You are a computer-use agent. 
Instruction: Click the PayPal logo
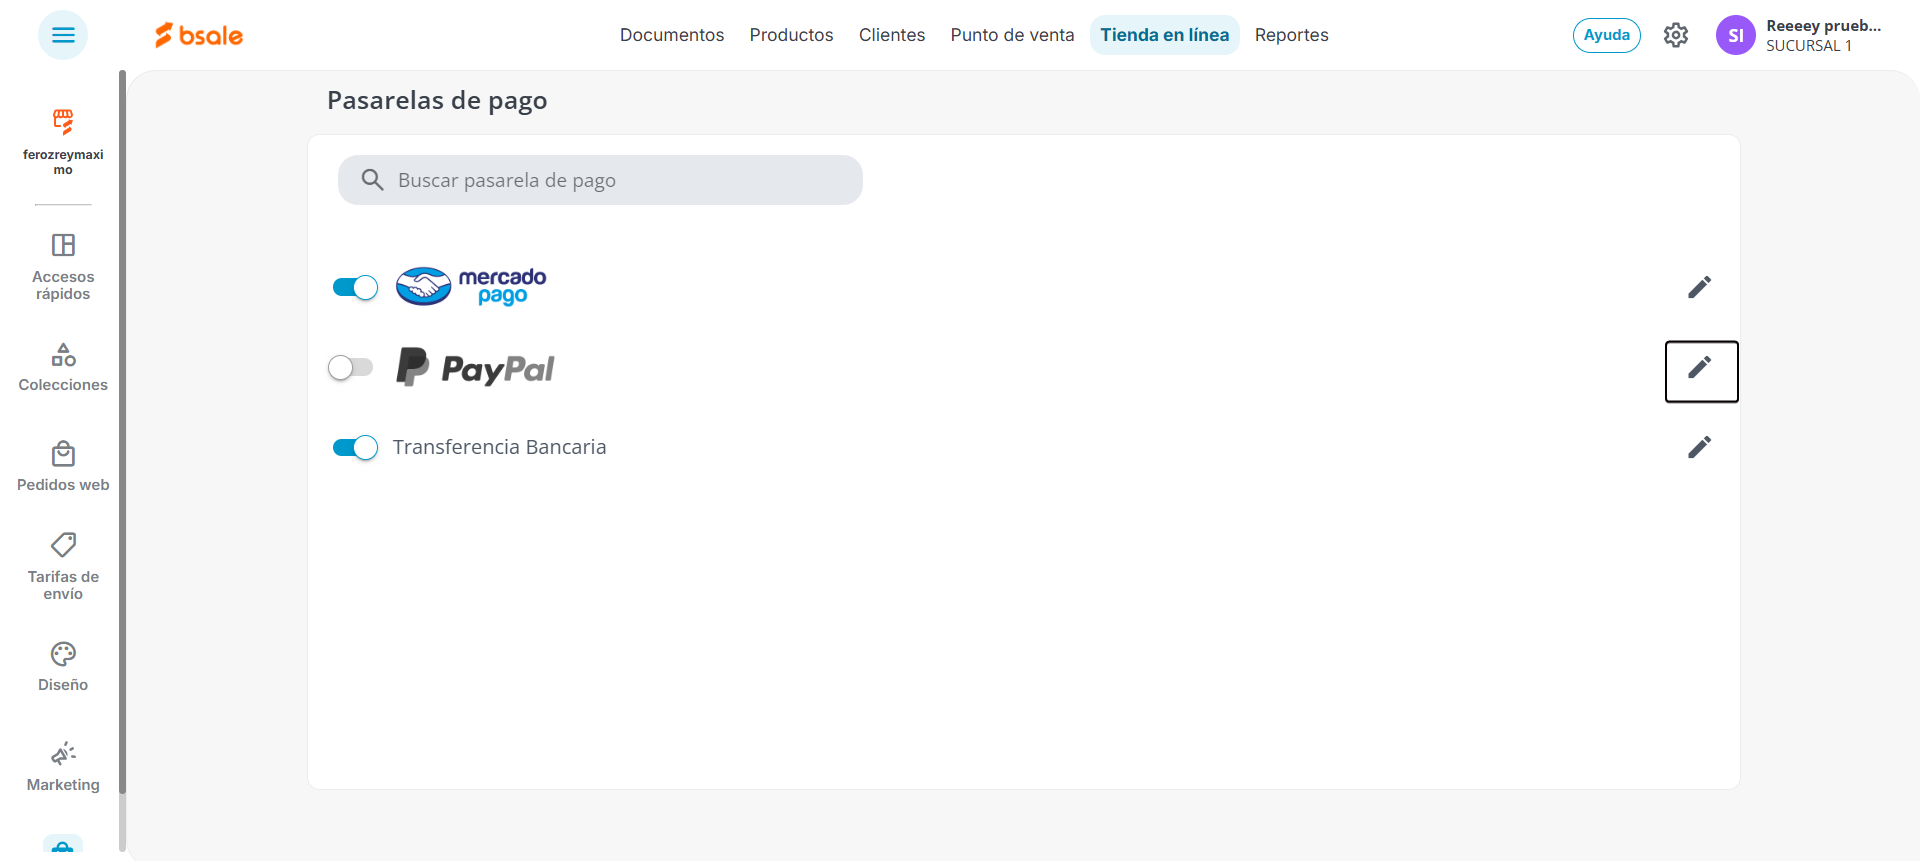click(x=475, y=368)
